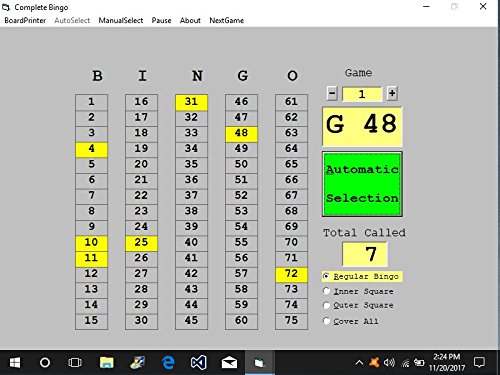Open the taskbar clock showing 2:24 PM
Viewport: 500px width, 375px height.
pyautogui.click(x=447, y=363)
